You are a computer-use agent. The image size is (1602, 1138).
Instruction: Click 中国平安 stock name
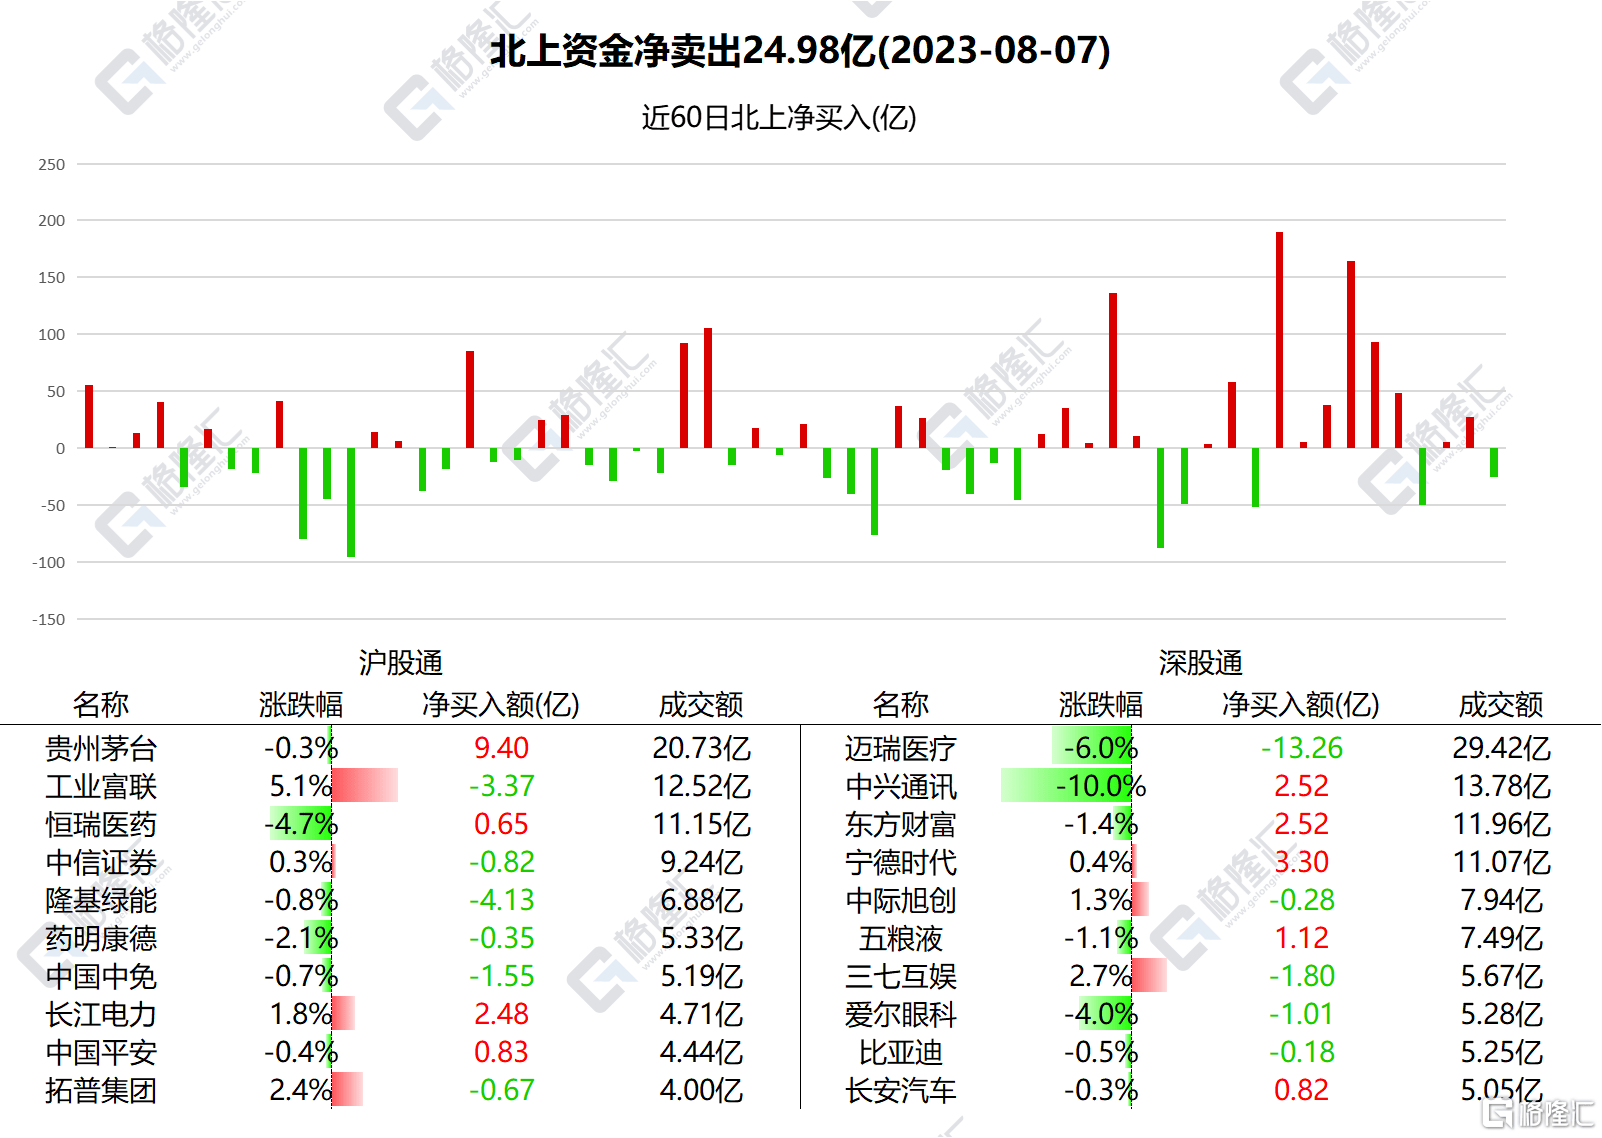tap(101, 1052)
